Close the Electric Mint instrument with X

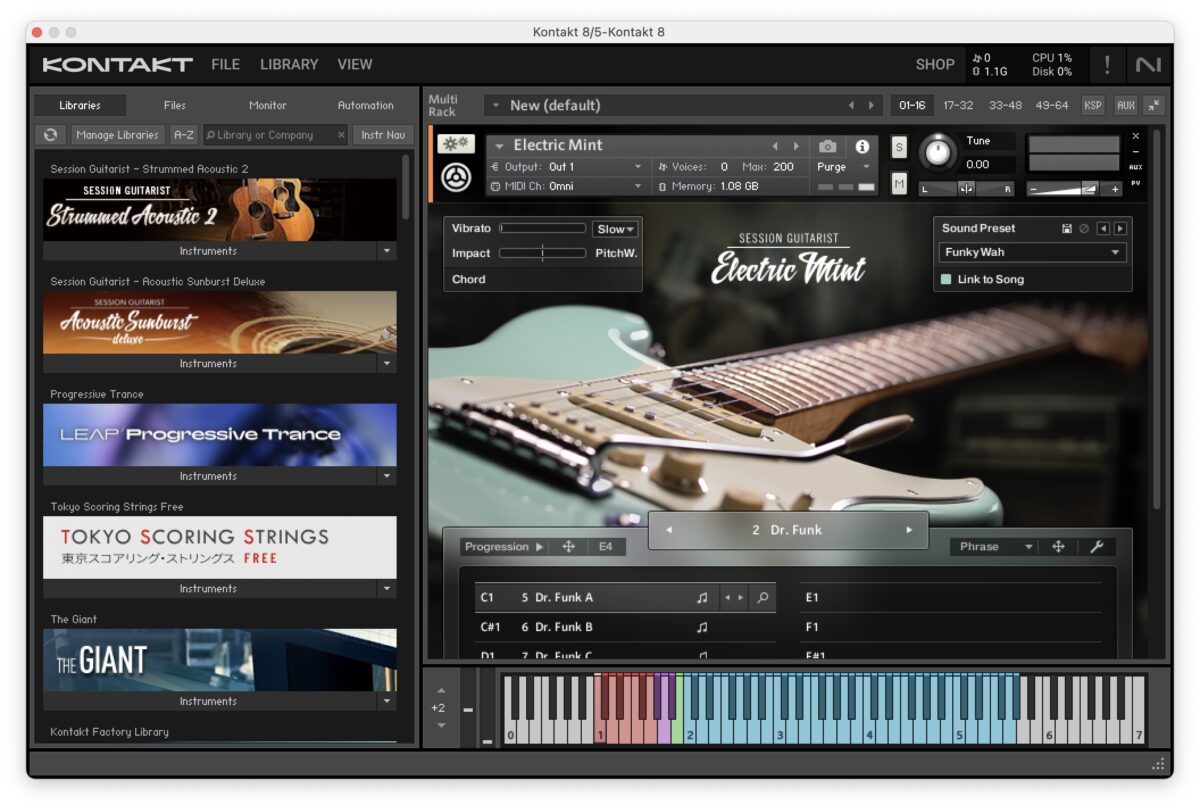(1135, 136)
